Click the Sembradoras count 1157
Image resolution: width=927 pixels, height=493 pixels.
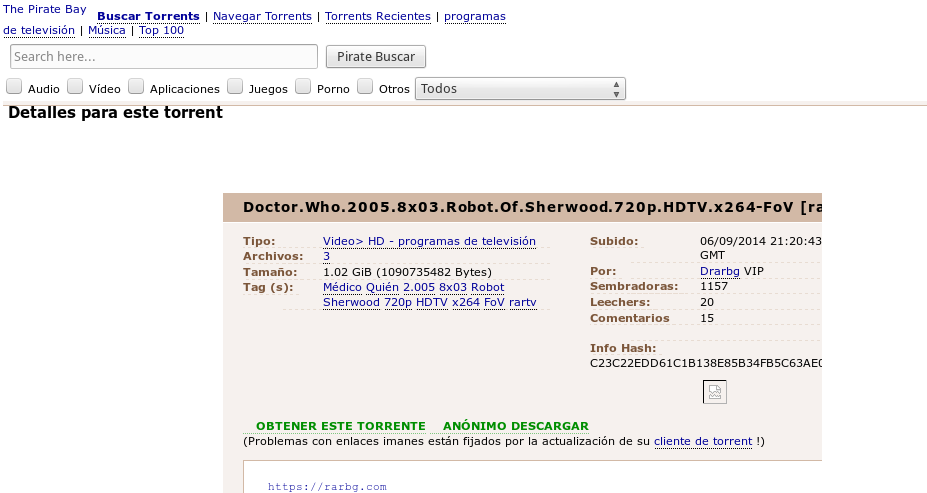click(714, 286)
